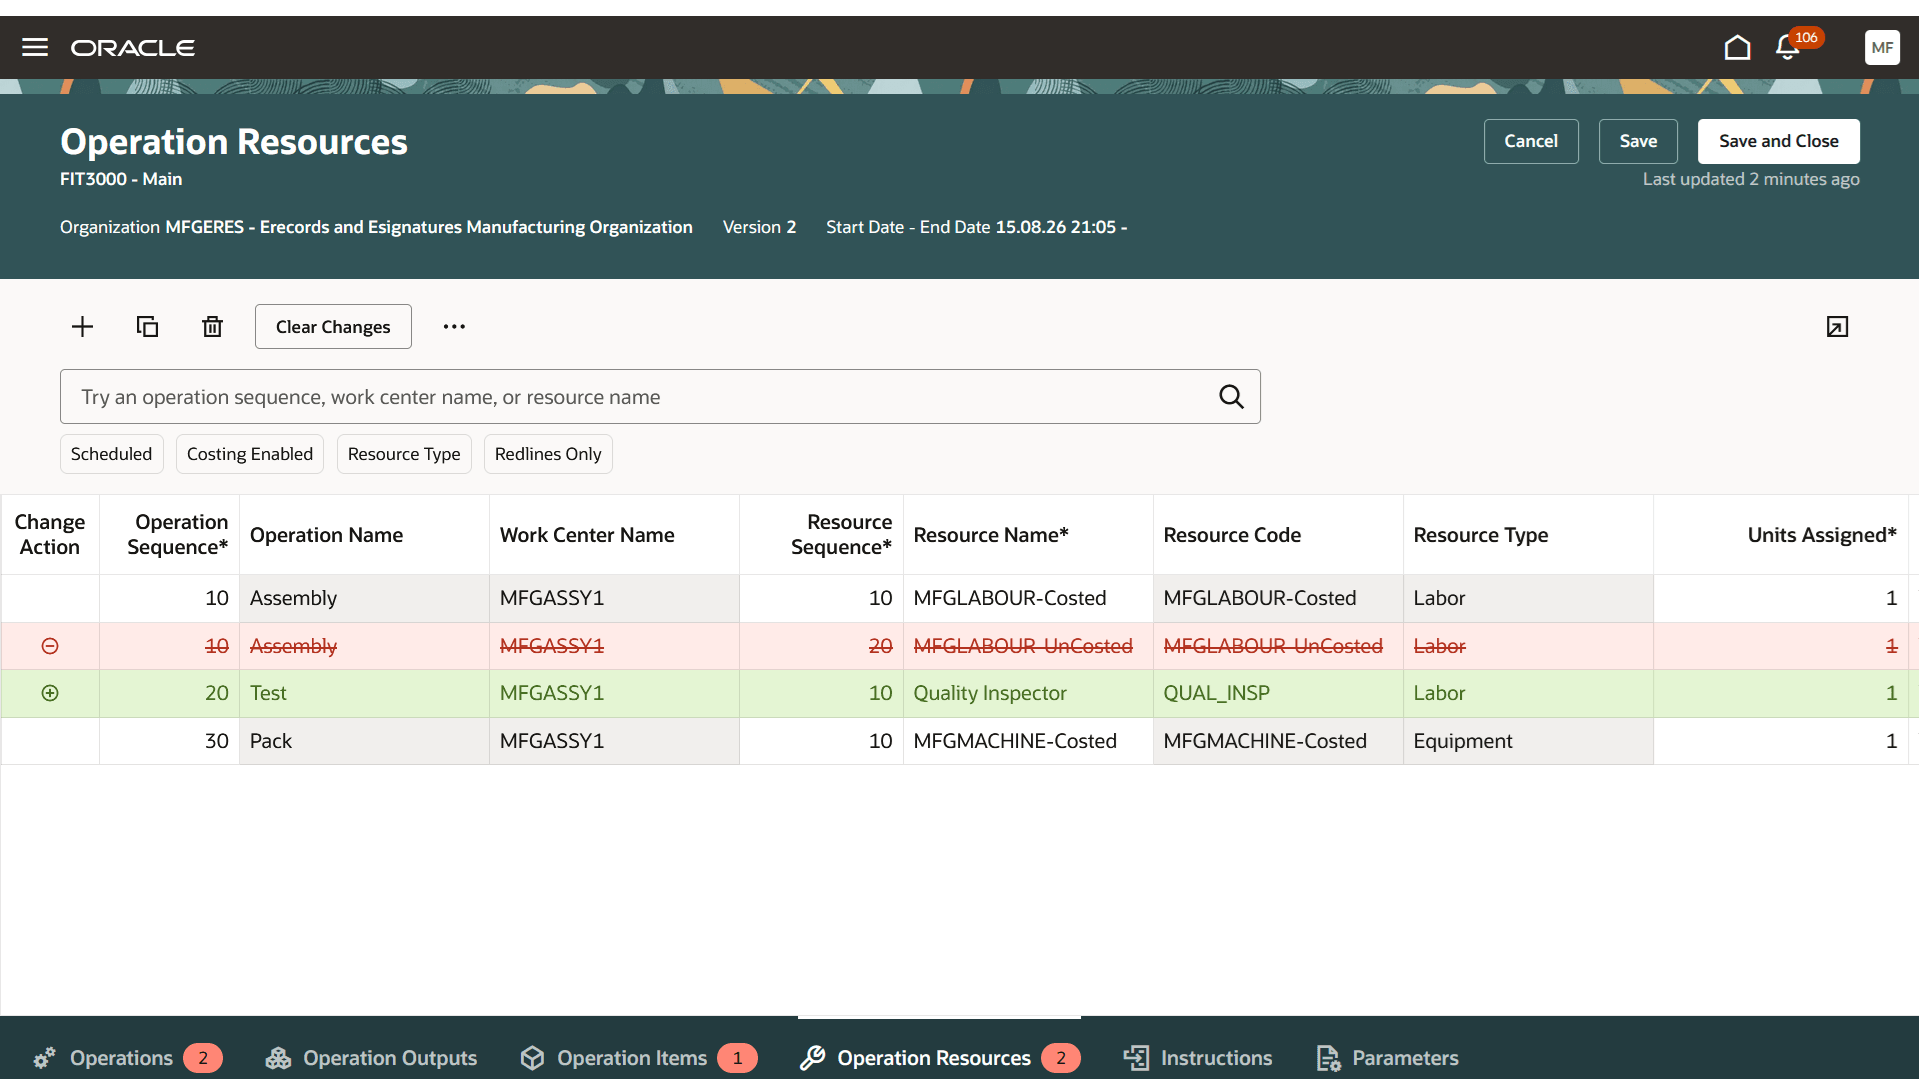Select the MFGMACHINE-Costed resource name cell
This screenshot has width=1919, height=1079.
point(1027,741)
